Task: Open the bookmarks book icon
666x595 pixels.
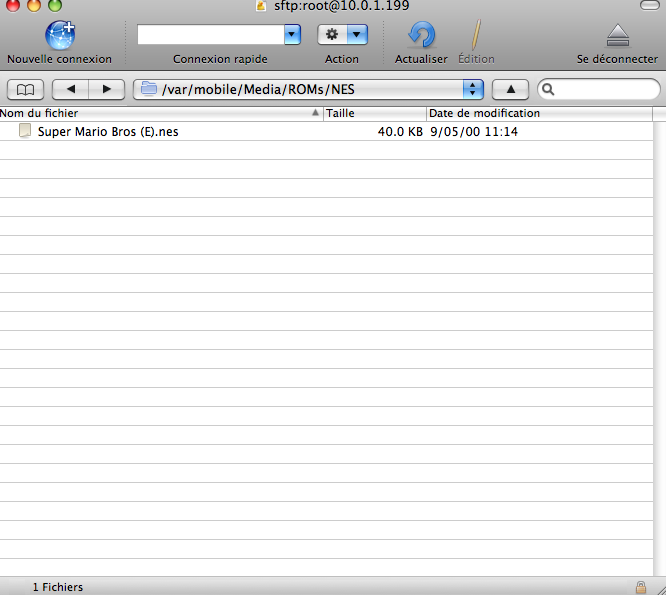Action: 25,90
